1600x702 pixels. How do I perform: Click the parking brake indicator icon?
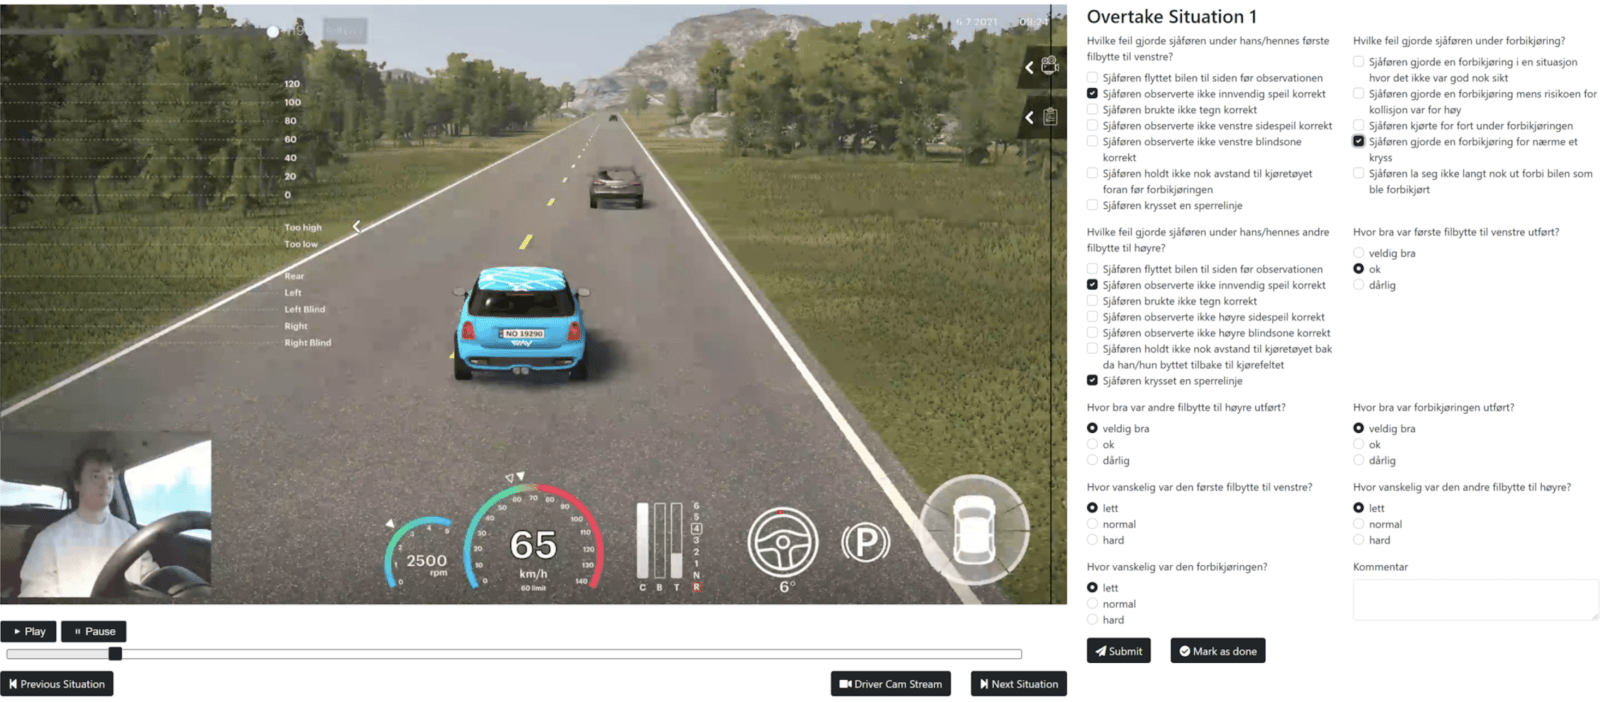865,543
